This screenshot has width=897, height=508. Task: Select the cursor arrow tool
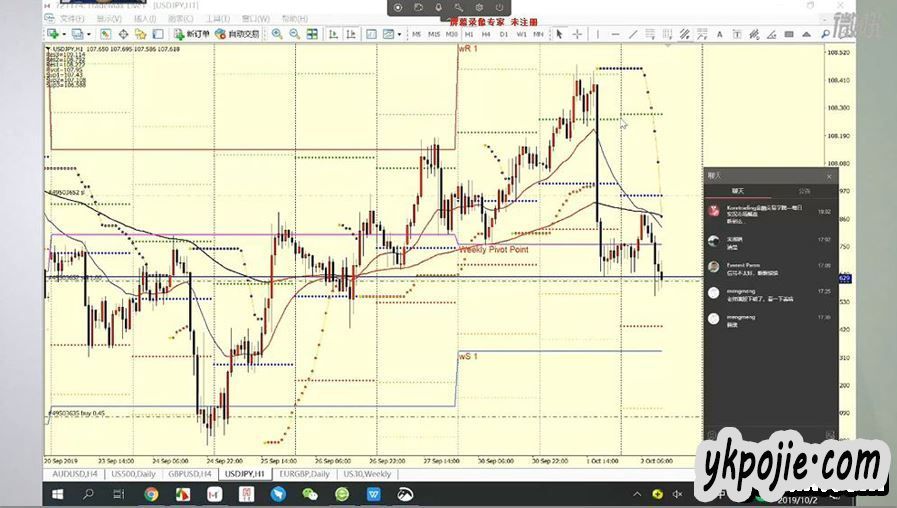pyautogui.click(x=559, y=34)
